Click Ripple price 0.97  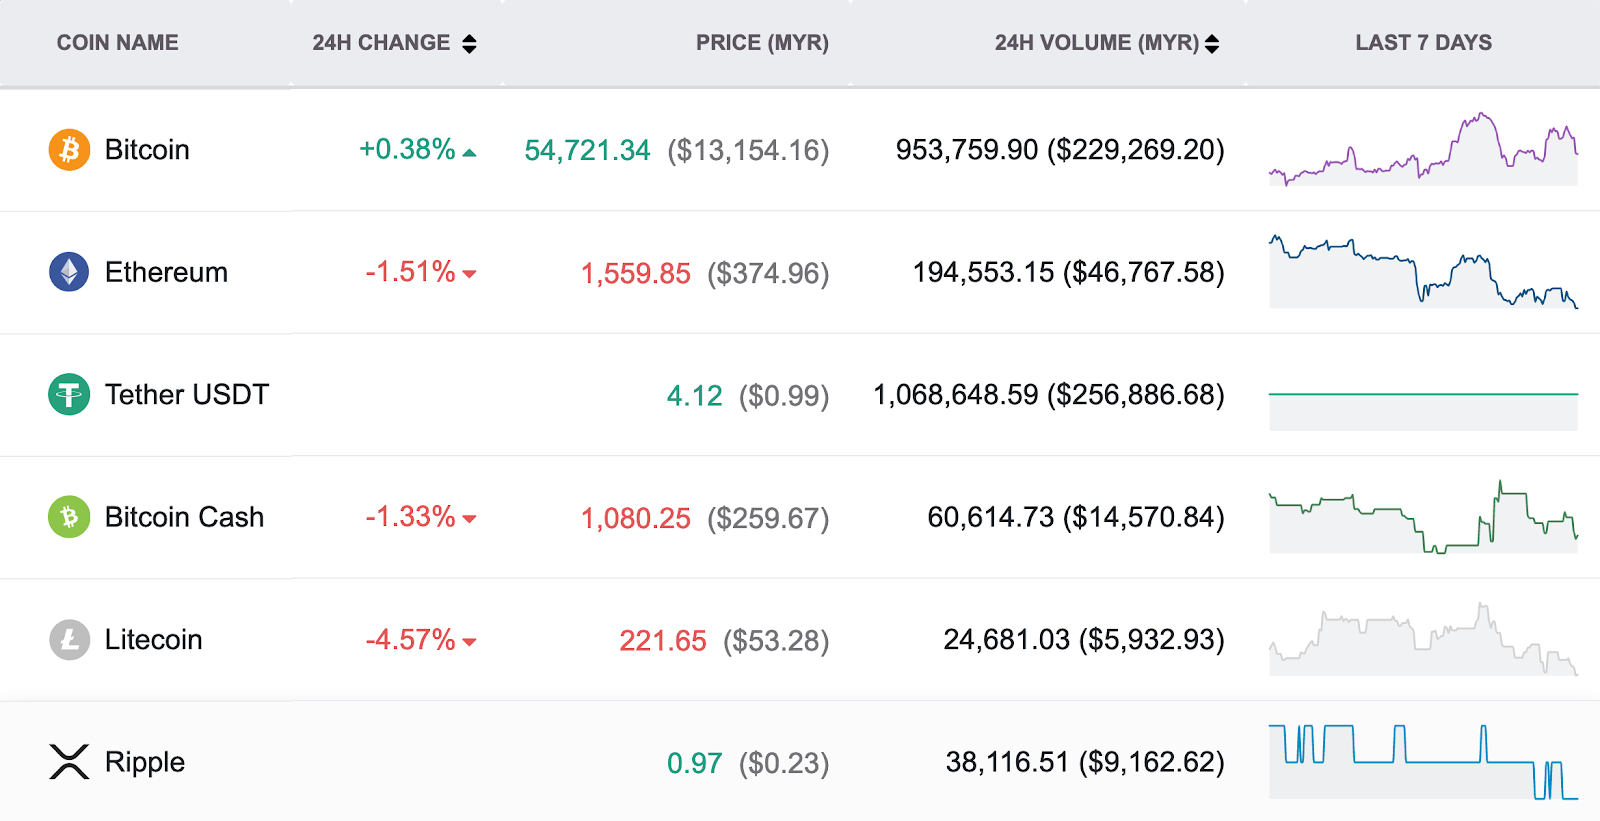(694, 764)
